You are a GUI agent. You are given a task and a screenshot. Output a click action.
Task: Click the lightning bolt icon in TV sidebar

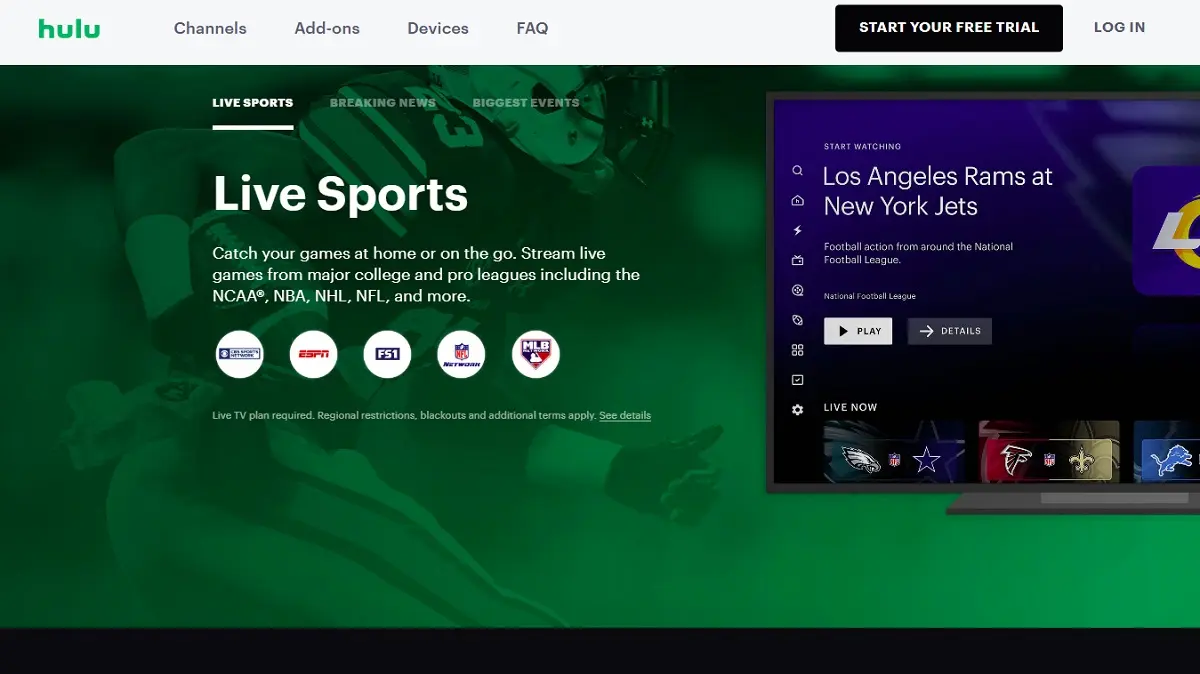797,231
